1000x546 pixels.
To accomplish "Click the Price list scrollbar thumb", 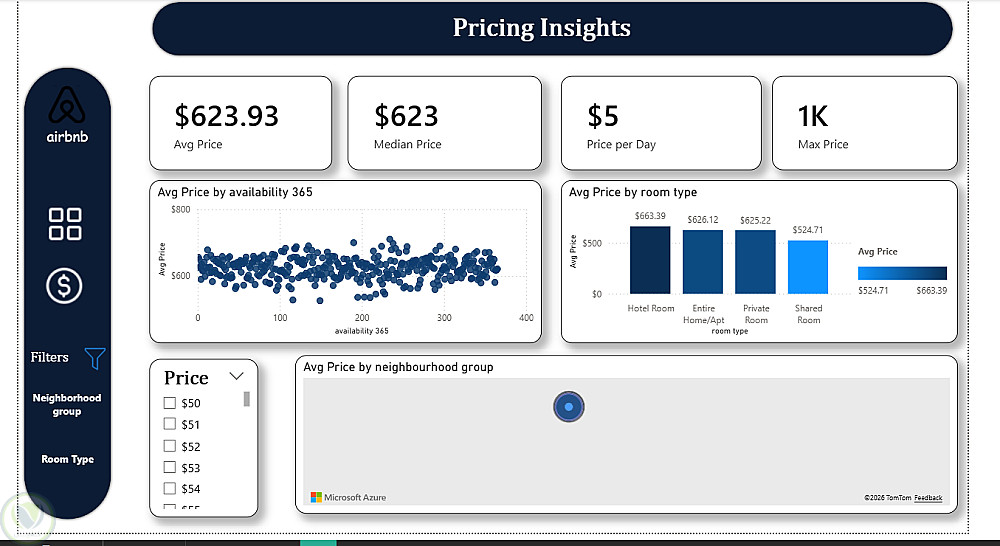I will [247, 399].
